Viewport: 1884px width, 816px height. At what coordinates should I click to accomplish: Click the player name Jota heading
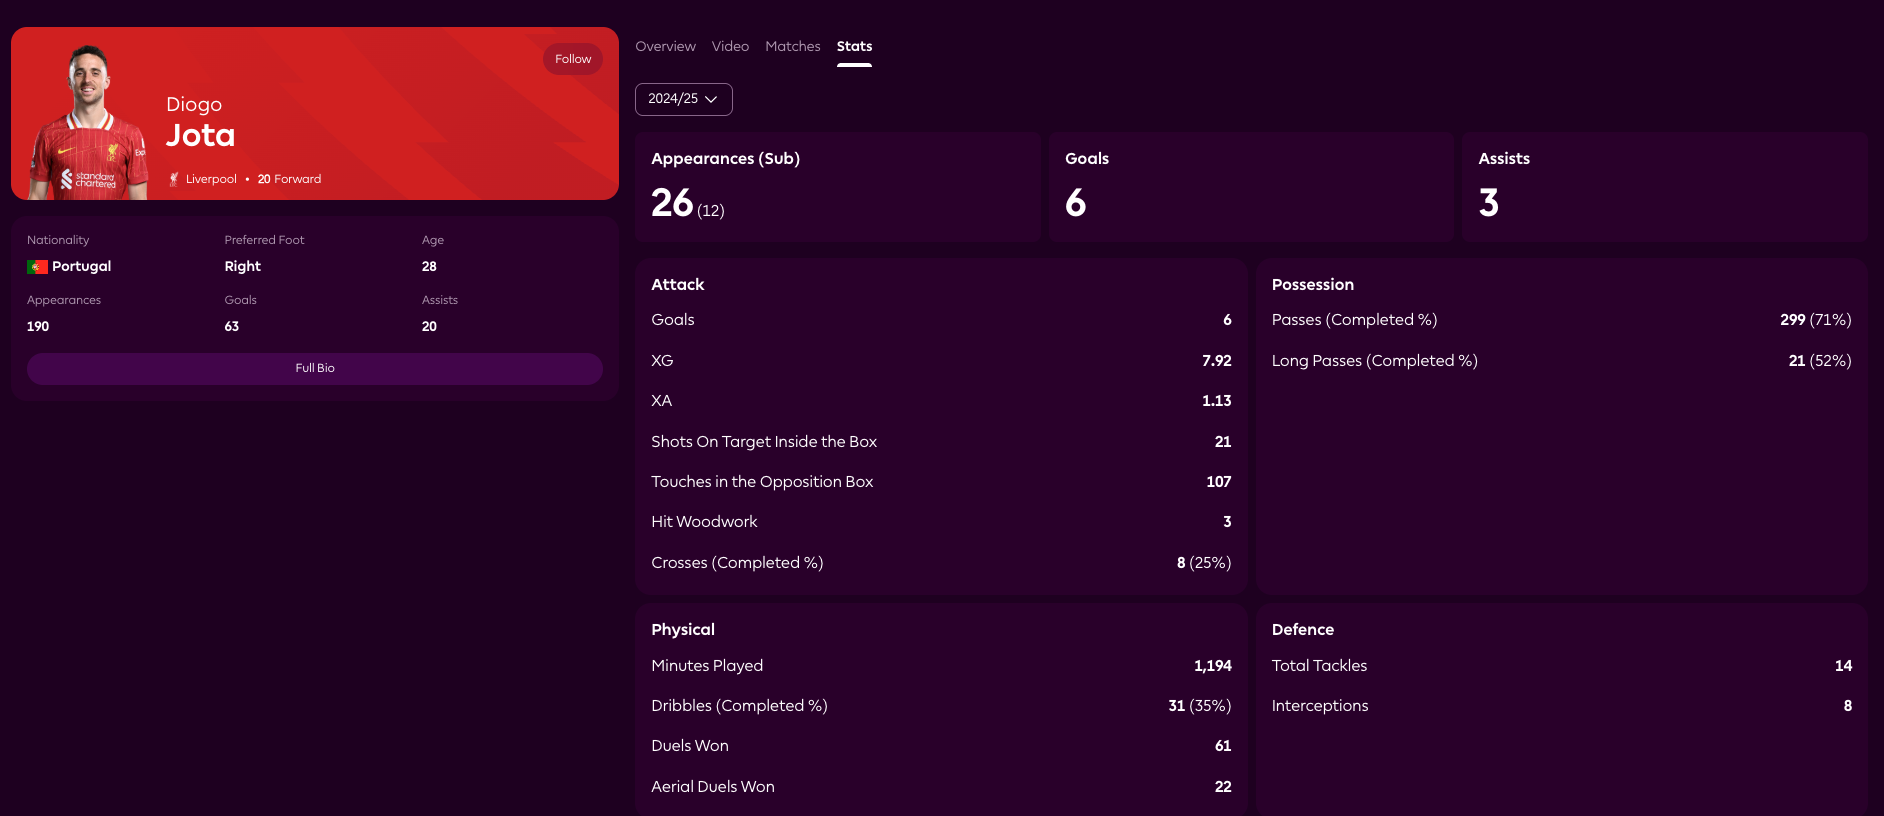[x=200, y=135]
